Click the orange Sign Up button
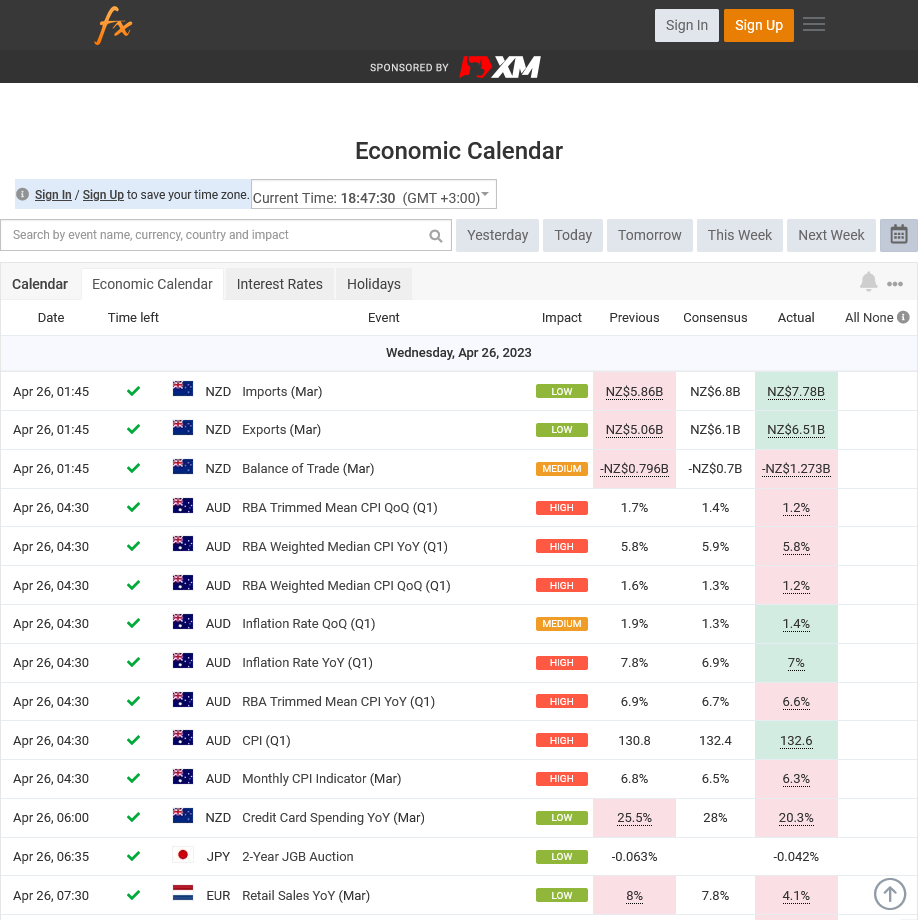 tap(758, 25)
